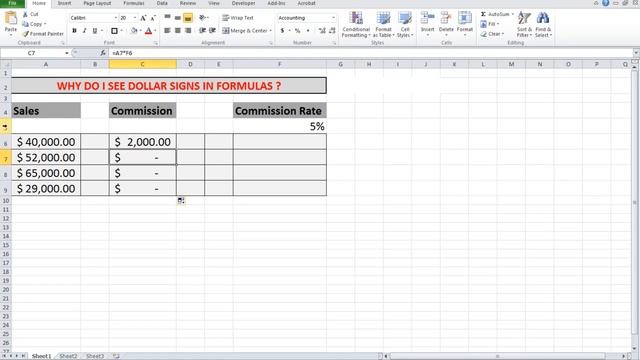
Task: Click the Cut scissors button
Action: pos(30,14)
